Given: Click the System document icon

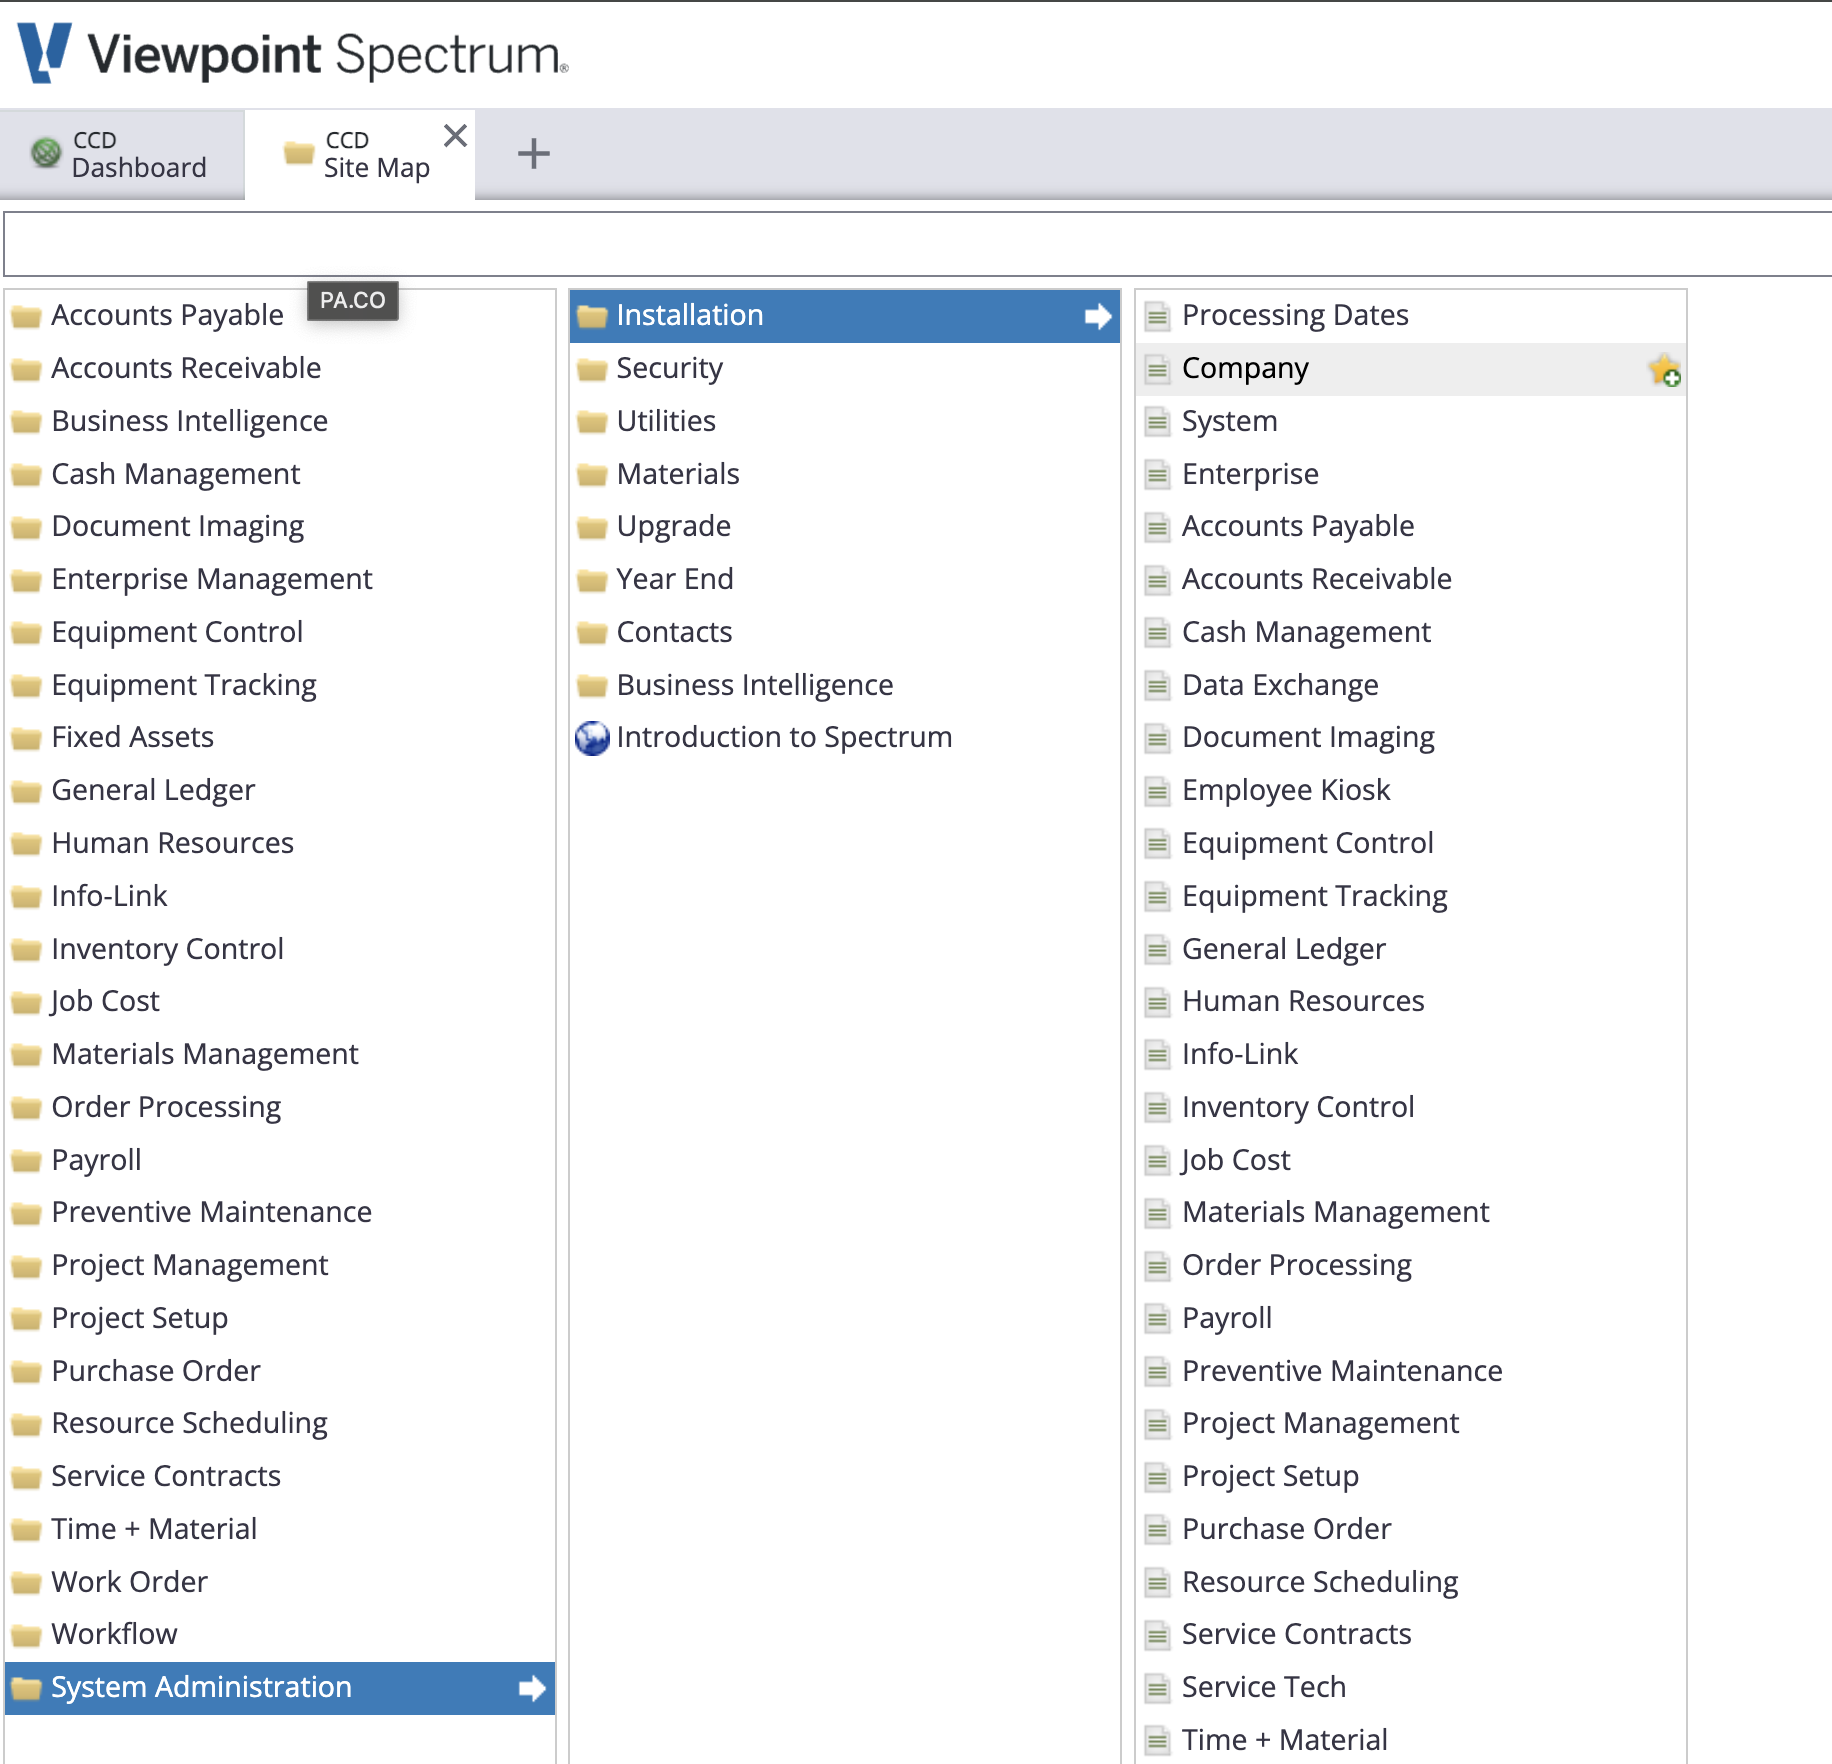Looking at the screenshot, I should (1157, 422).
